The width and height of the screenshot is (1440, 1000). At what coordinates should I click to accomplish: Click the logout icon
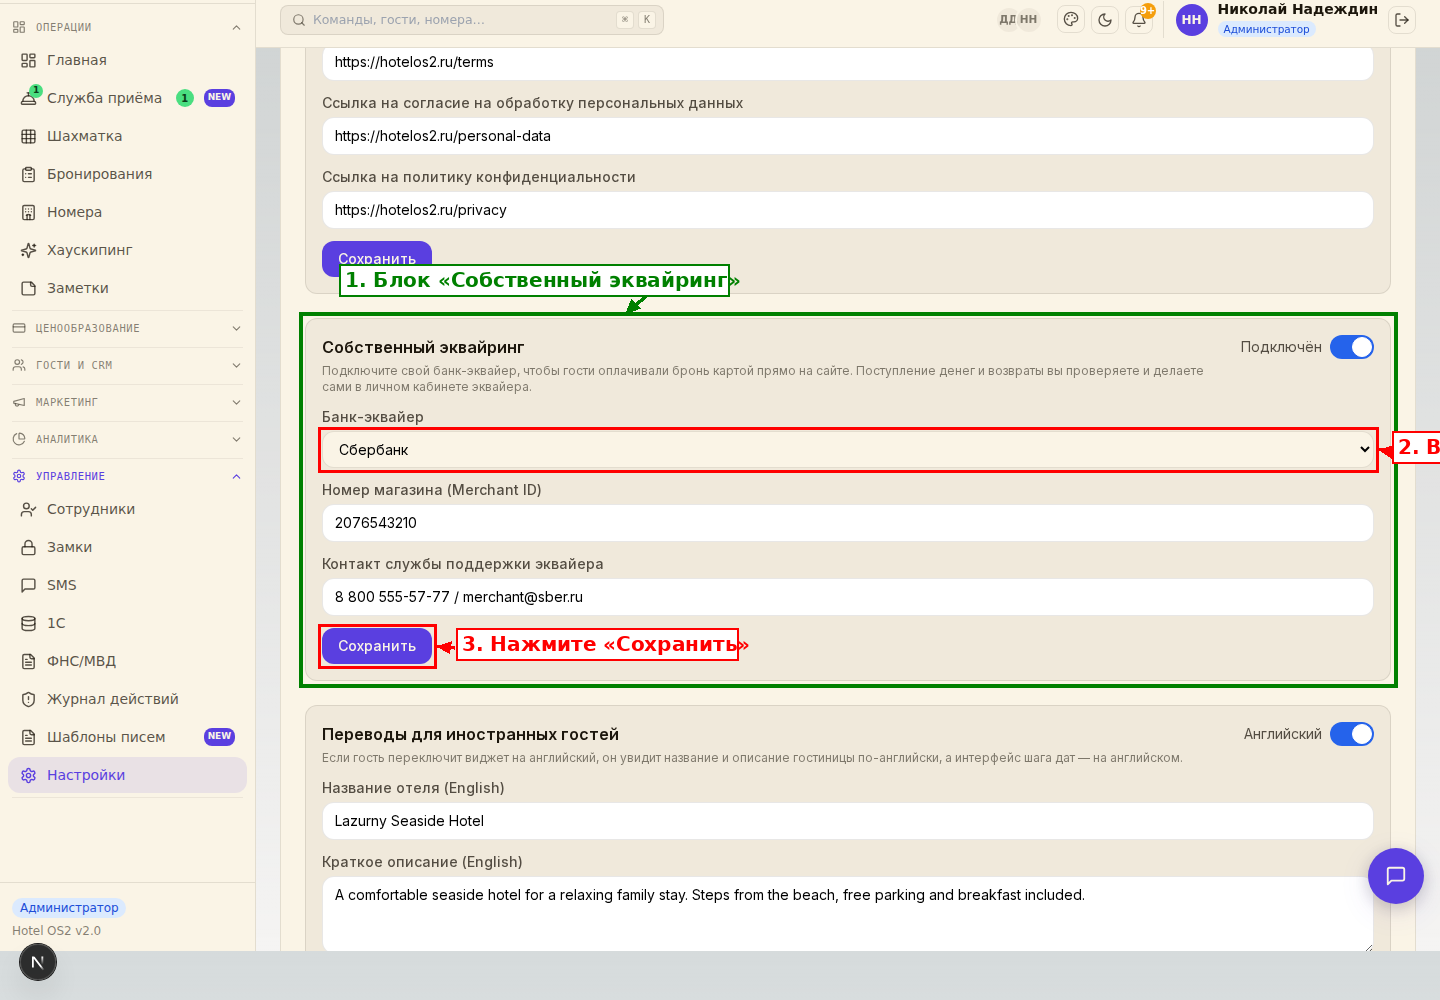[x=1402, y=19]
